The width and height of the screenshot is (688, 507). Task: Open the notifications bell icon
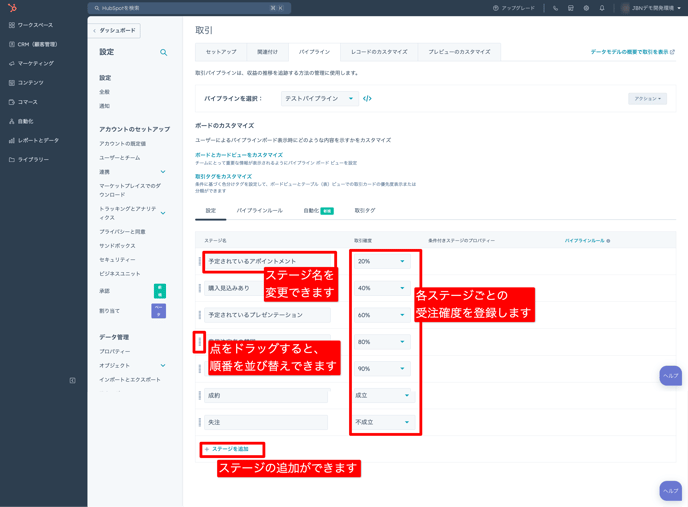[x=602, y=8]
